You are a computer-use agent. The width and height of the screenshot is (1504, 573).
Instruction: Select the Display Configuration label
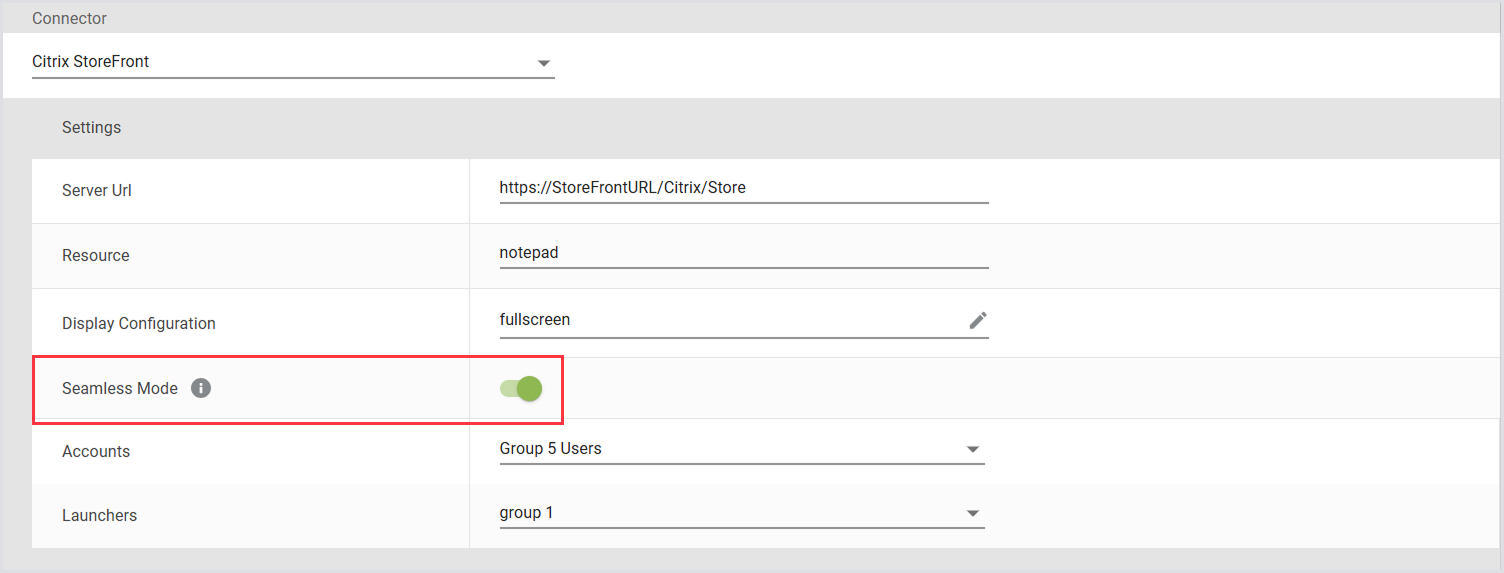tap(139, 324)
